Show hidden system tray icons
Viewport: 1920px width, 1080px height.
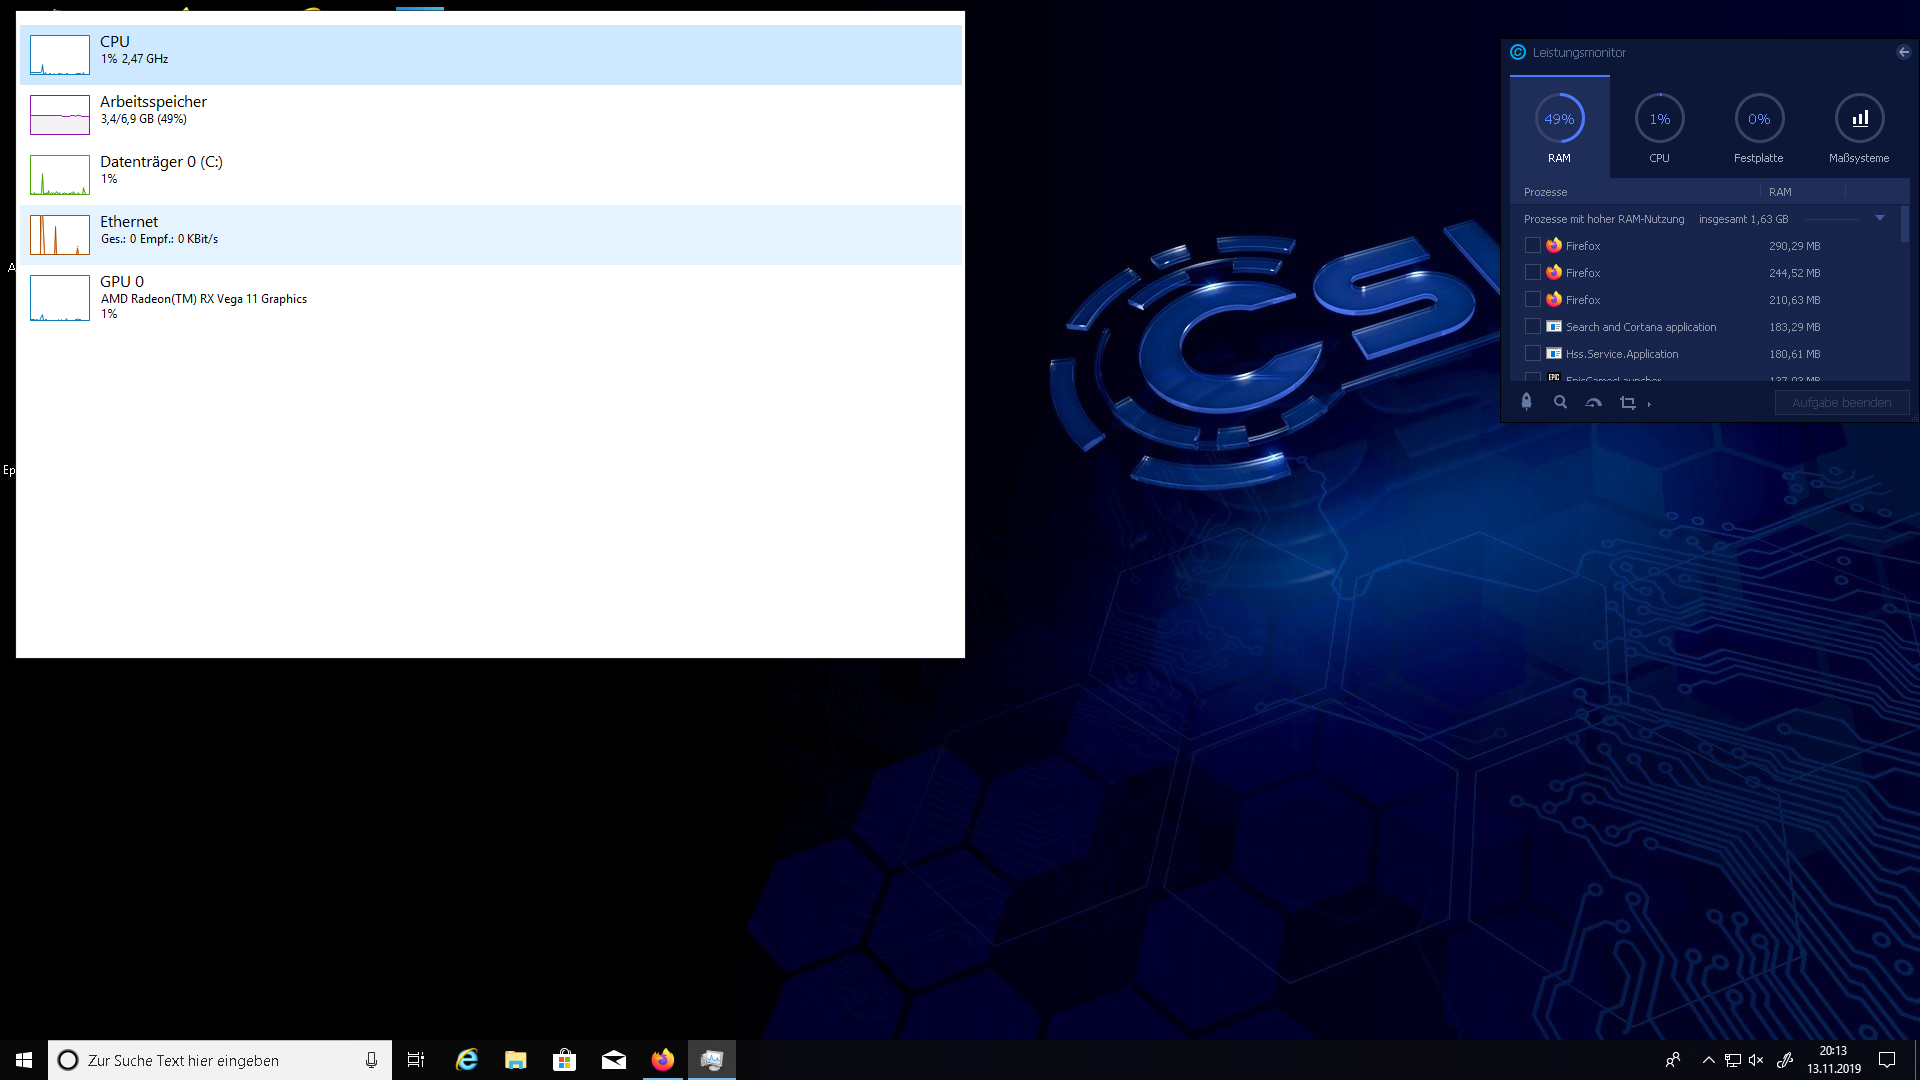1708,1060
